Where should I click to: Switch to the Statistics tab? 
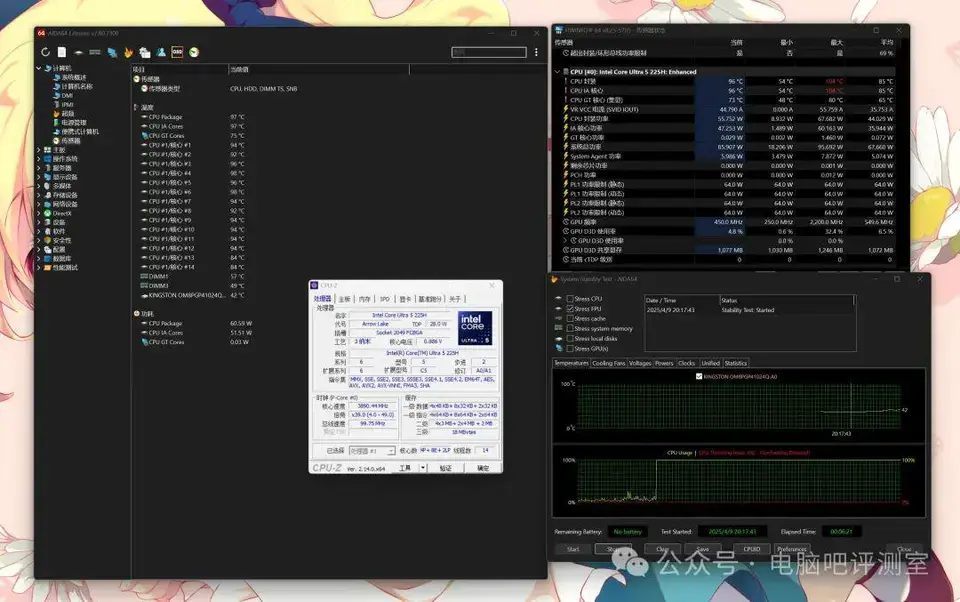(736, 363)
